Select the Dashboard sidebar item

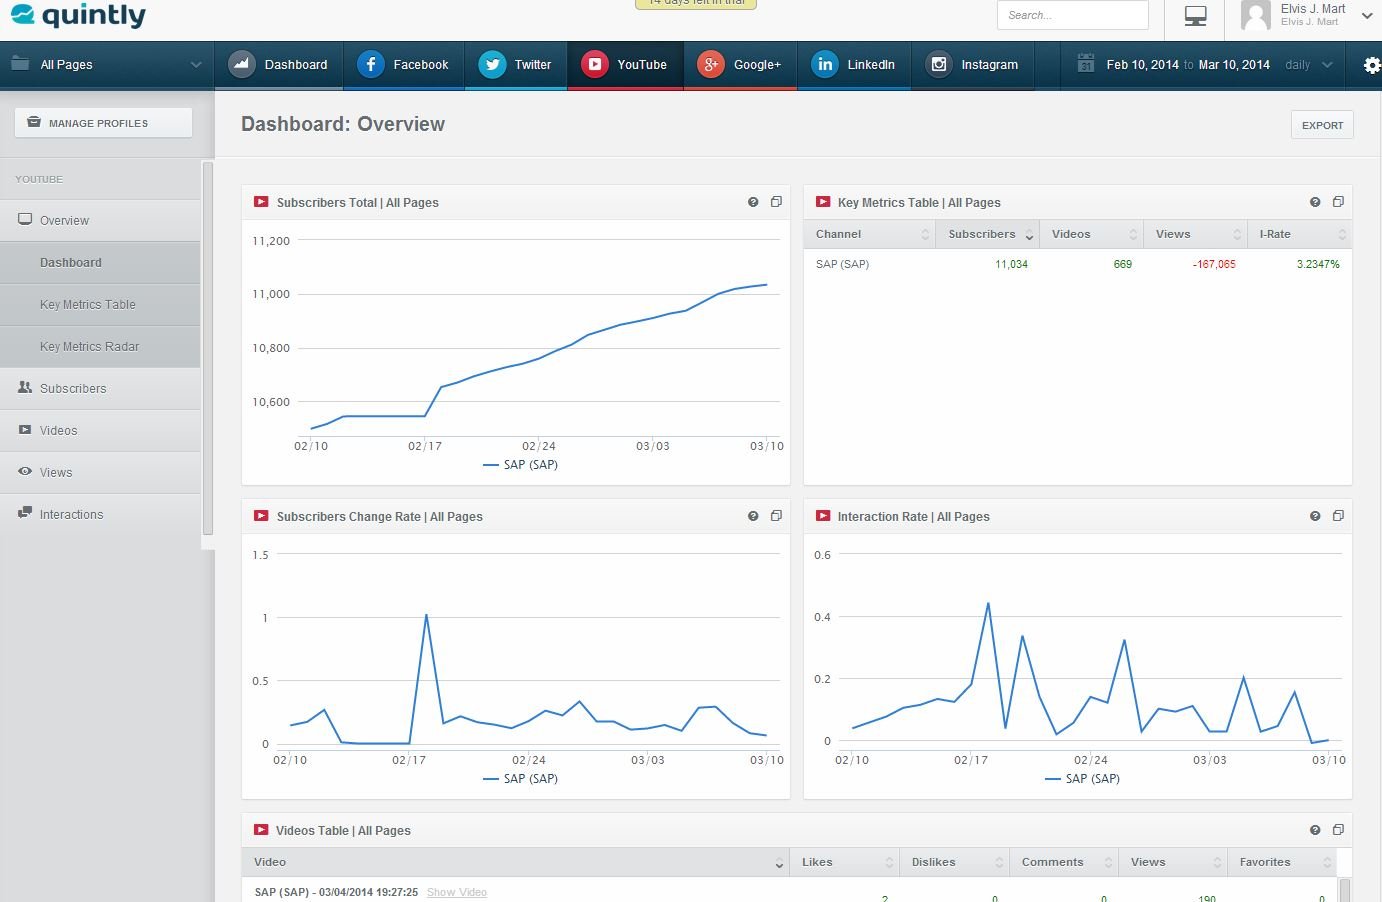pyautogui.click(x=100, y=262)
